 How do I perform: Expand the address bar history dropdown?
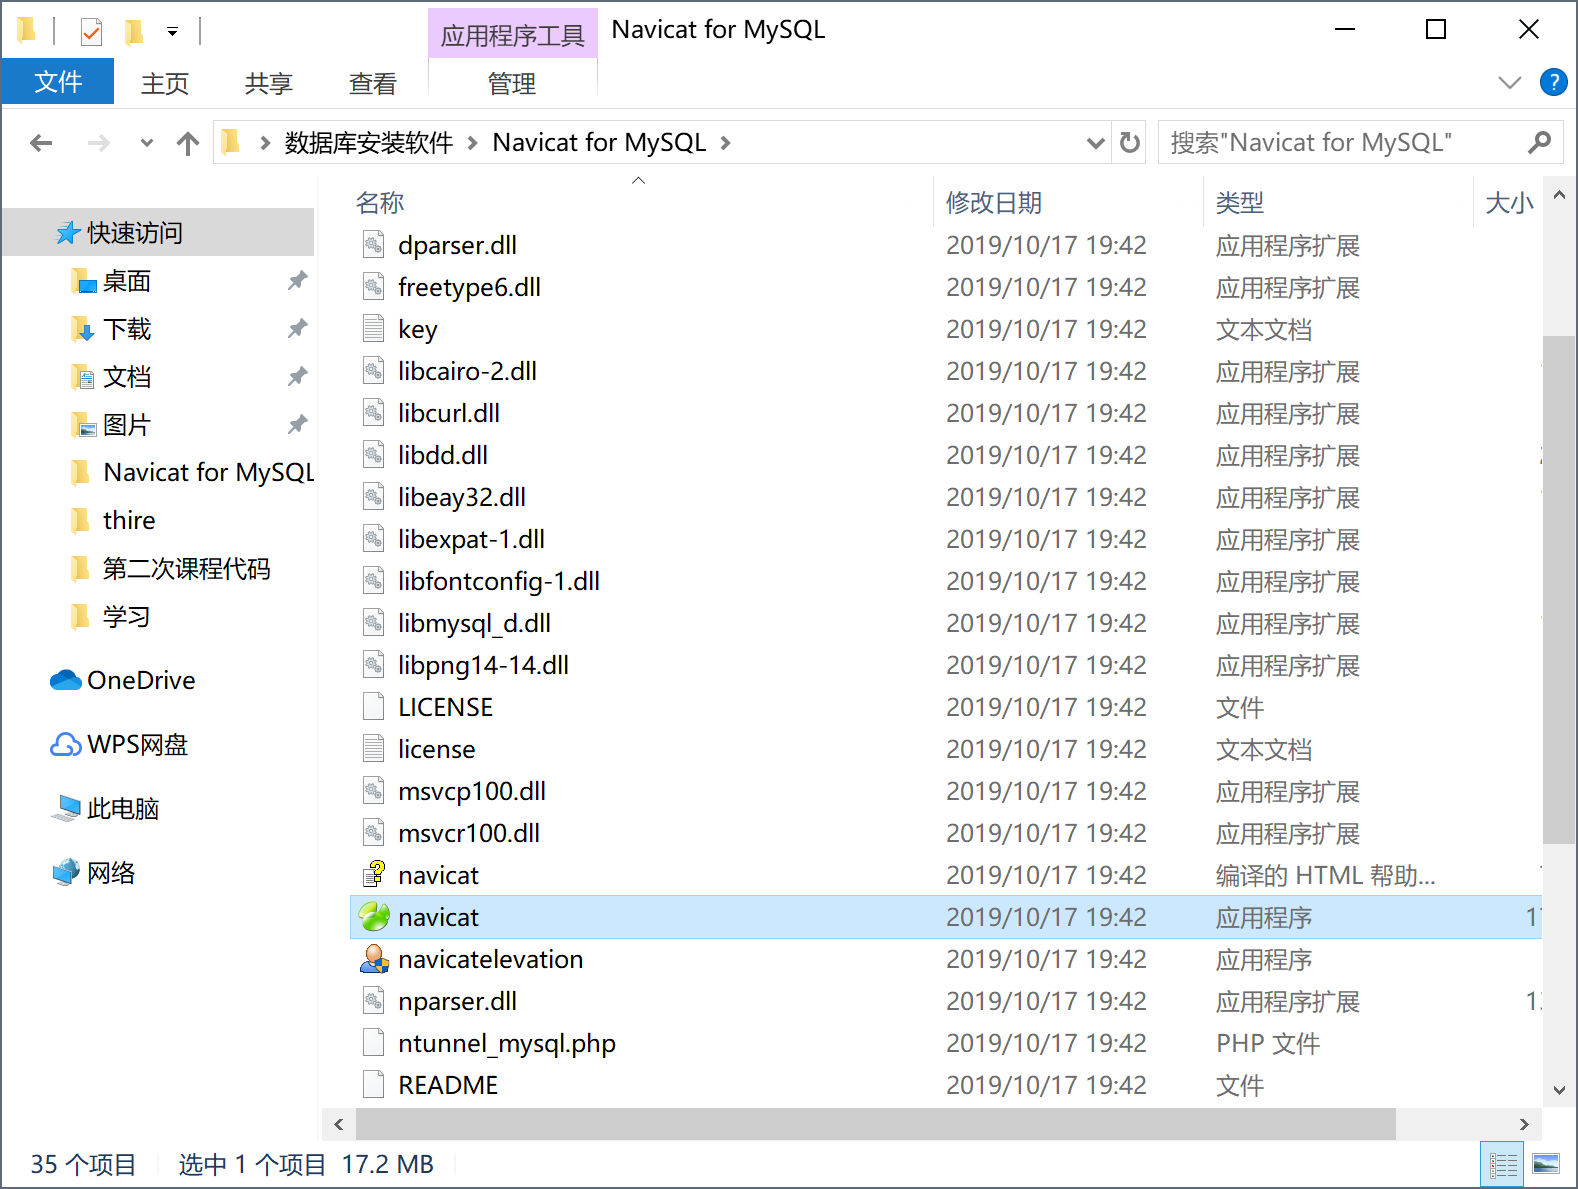pyautogui.click(x=1096, y=143)
